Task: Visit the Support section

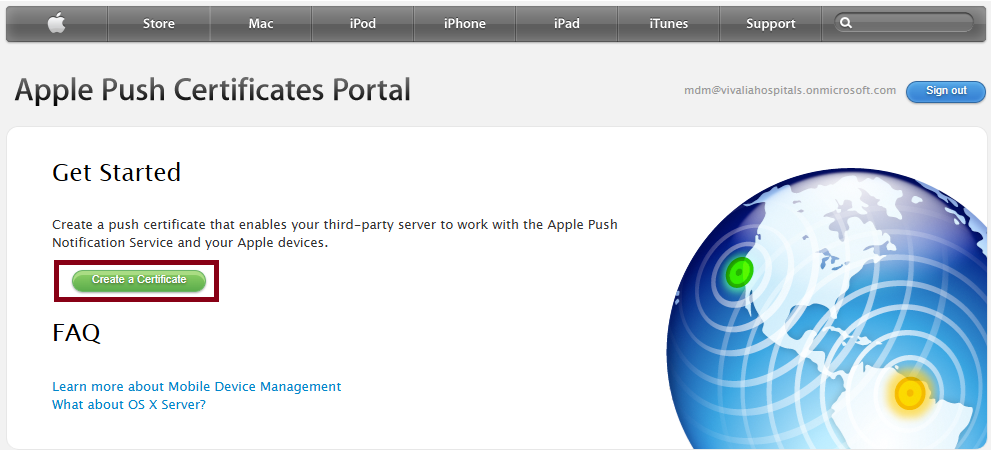Action: point(770,24)
